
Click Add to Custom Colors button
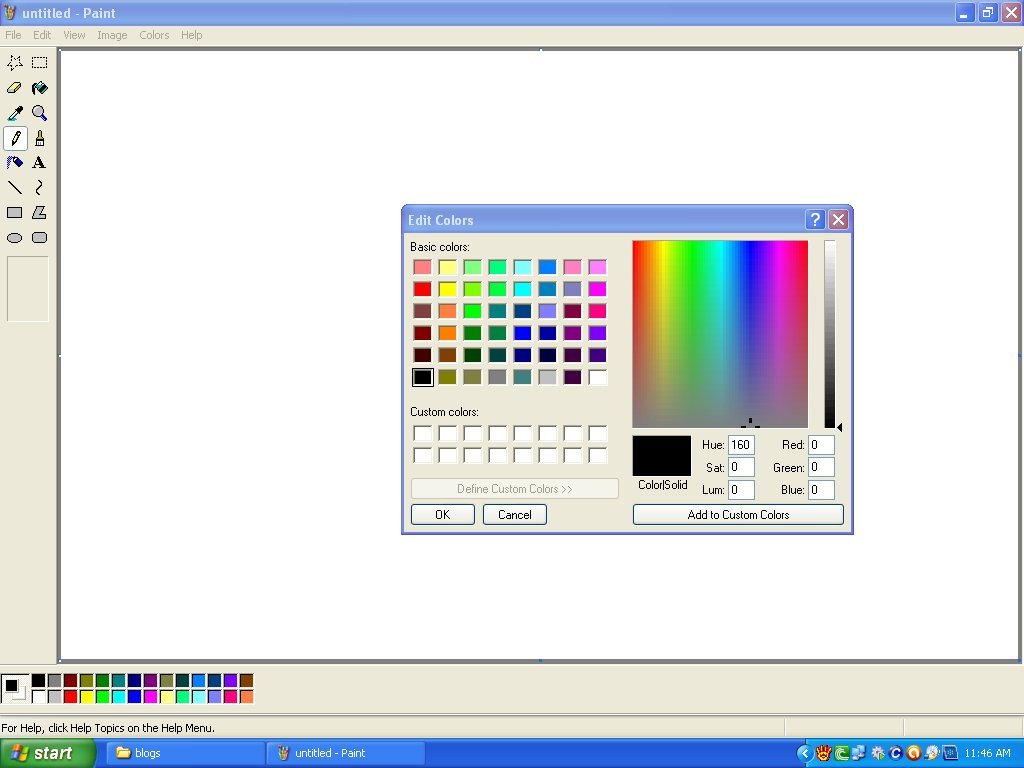coord(738,515)
